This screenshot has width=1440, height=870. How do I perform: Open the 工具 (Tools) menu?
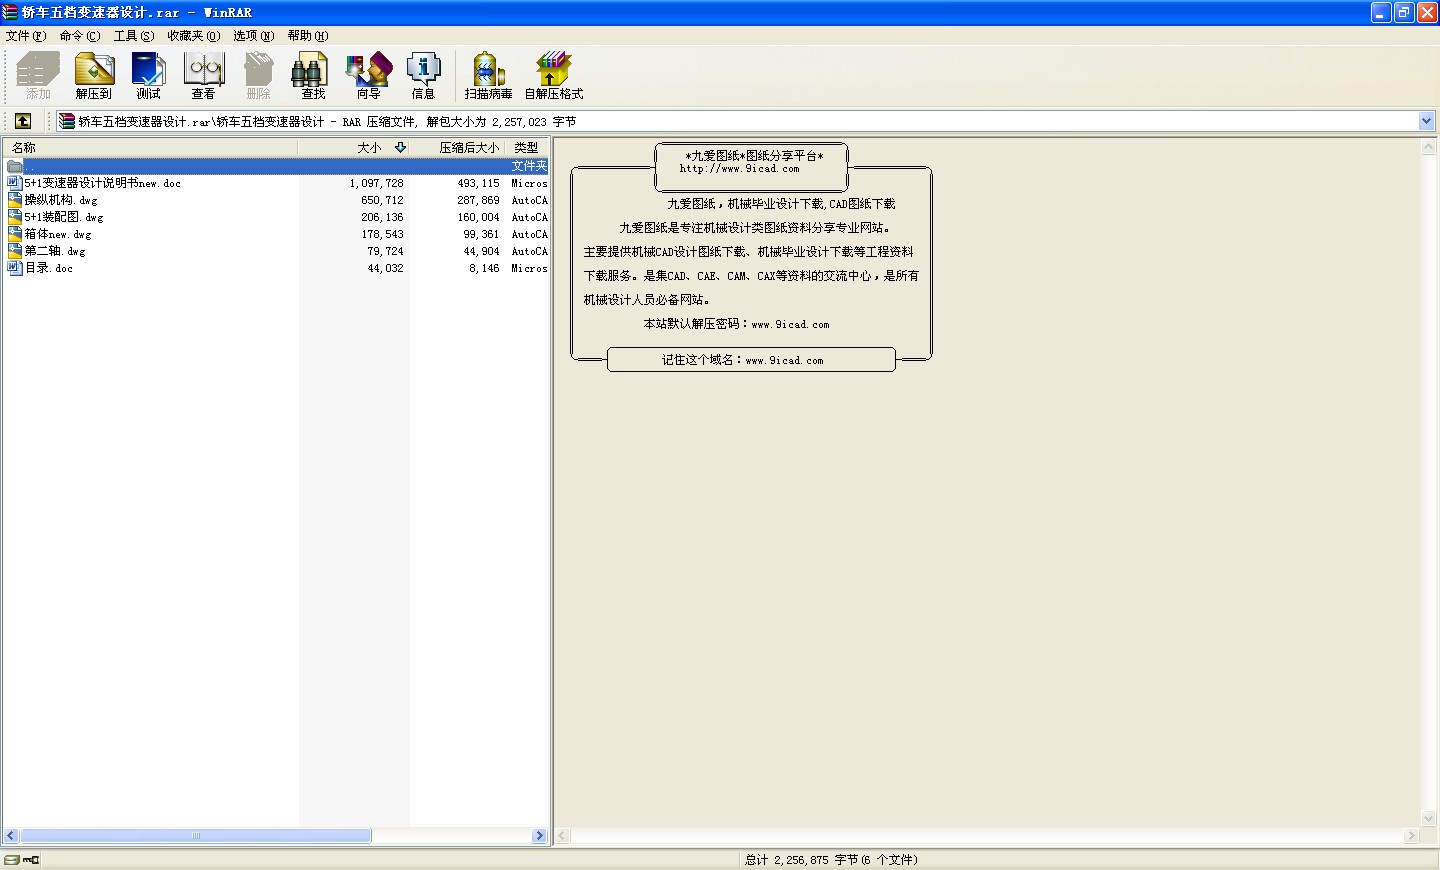(x=133, y=36)
